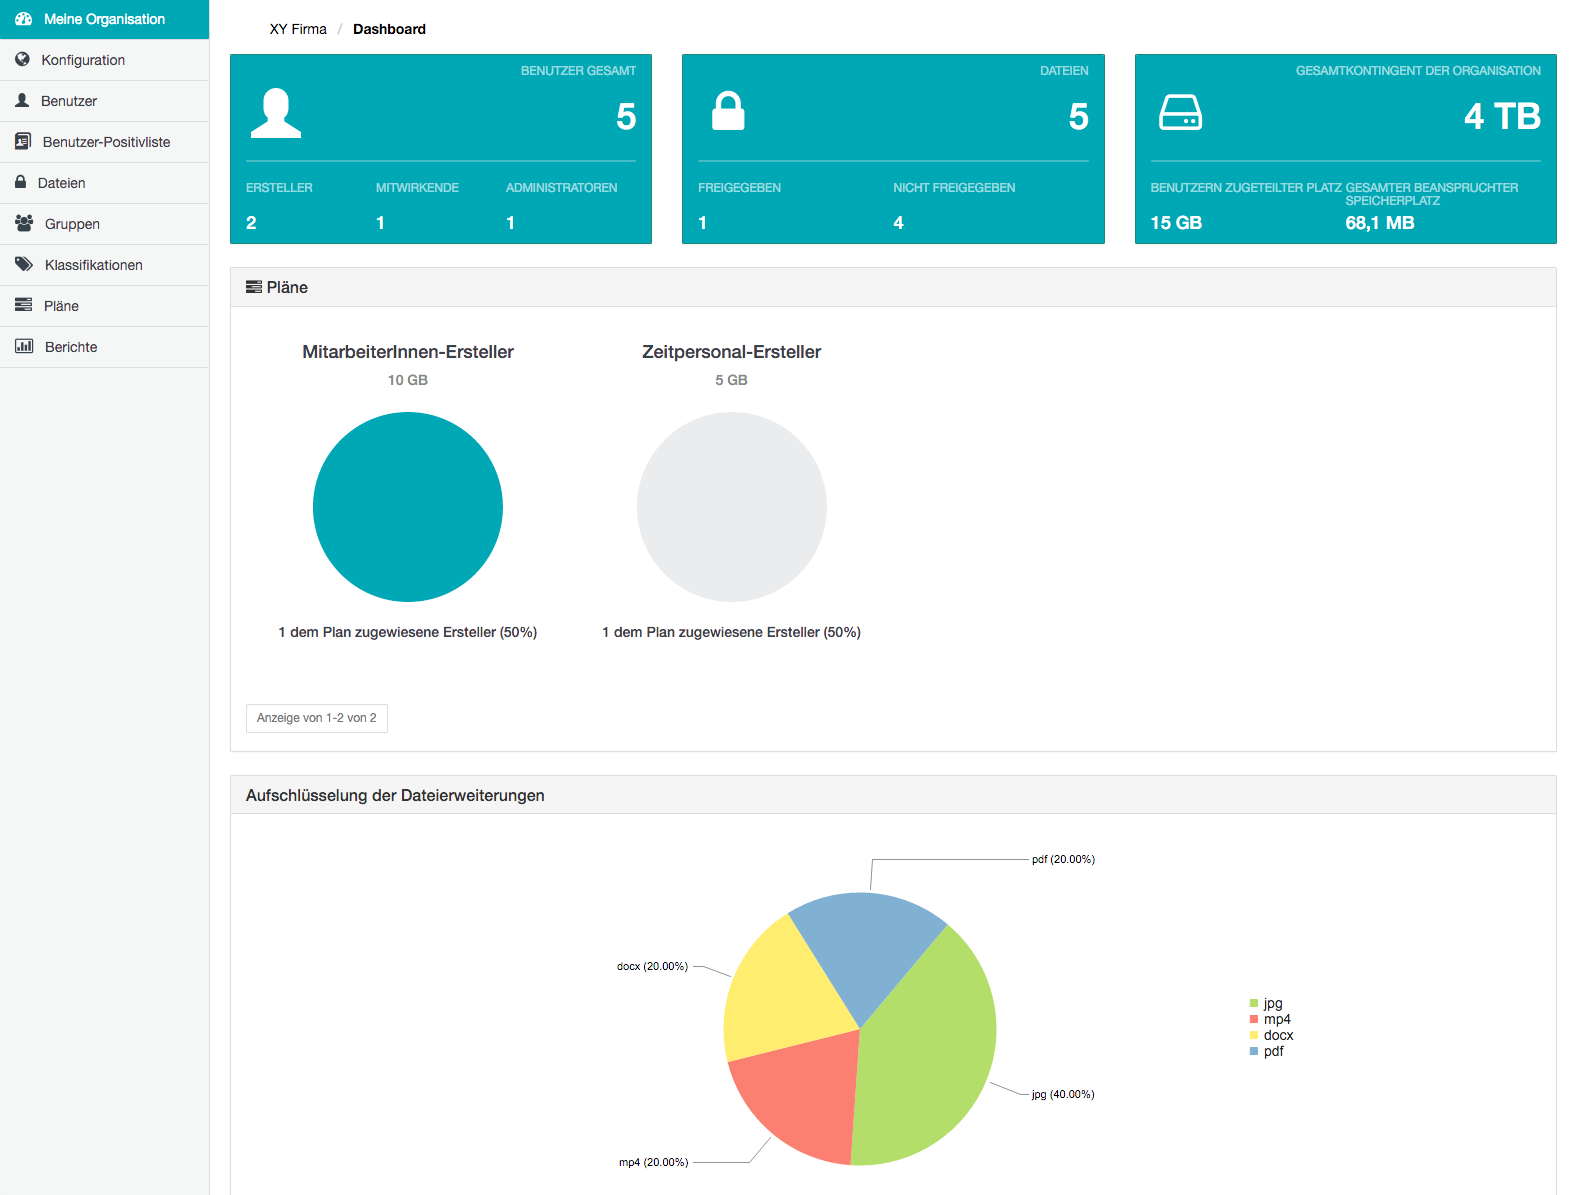Screen dimensions: 1592x1195
Task: Click the contact card icon for Benutzer-Positivliste
Action: 23,142
